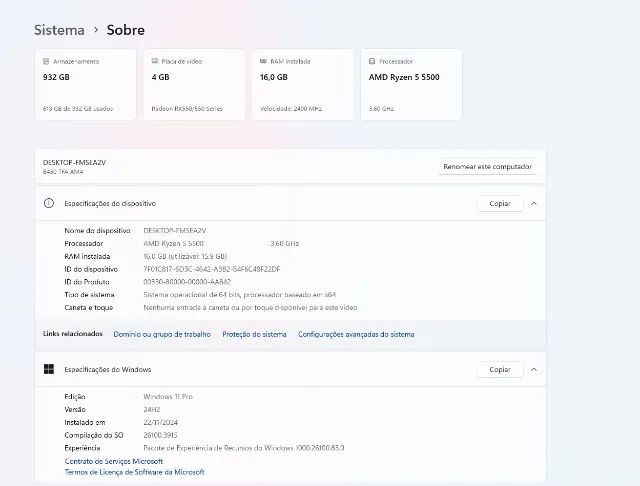Click Velocidade: 2400 MHz text
Screen dimensions: 640x486
[x=291, y=109]
